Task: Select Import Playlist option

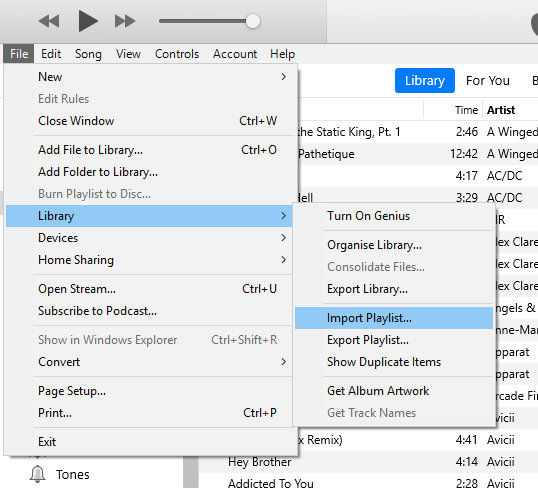Action: point(394,318)
